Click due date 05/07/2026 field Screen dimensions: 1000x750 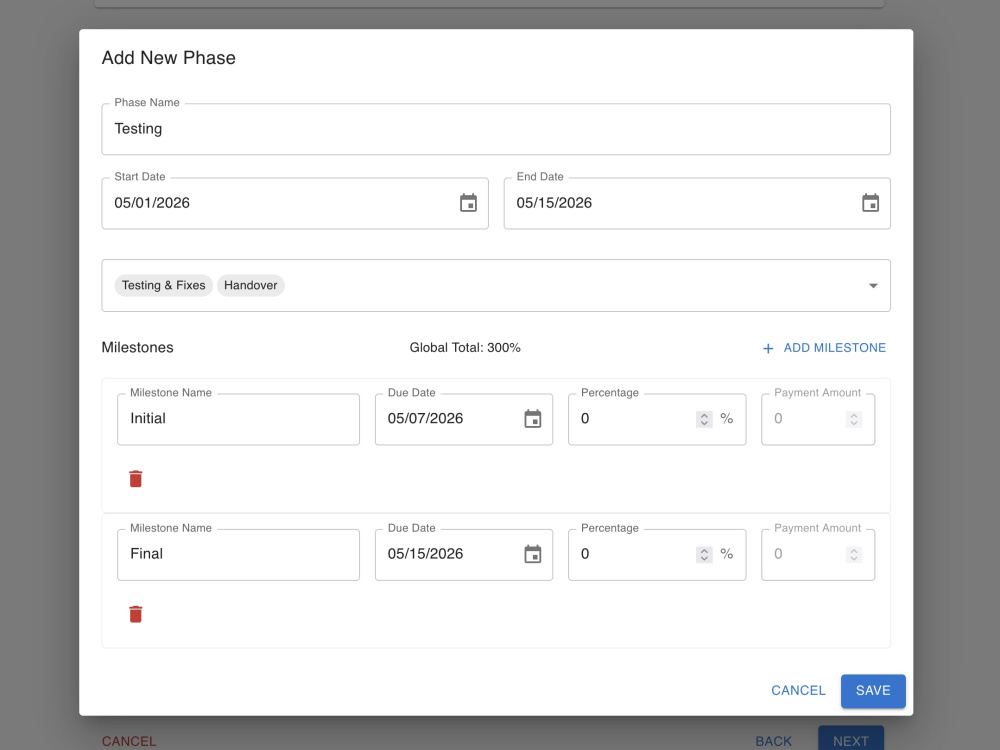464,419
